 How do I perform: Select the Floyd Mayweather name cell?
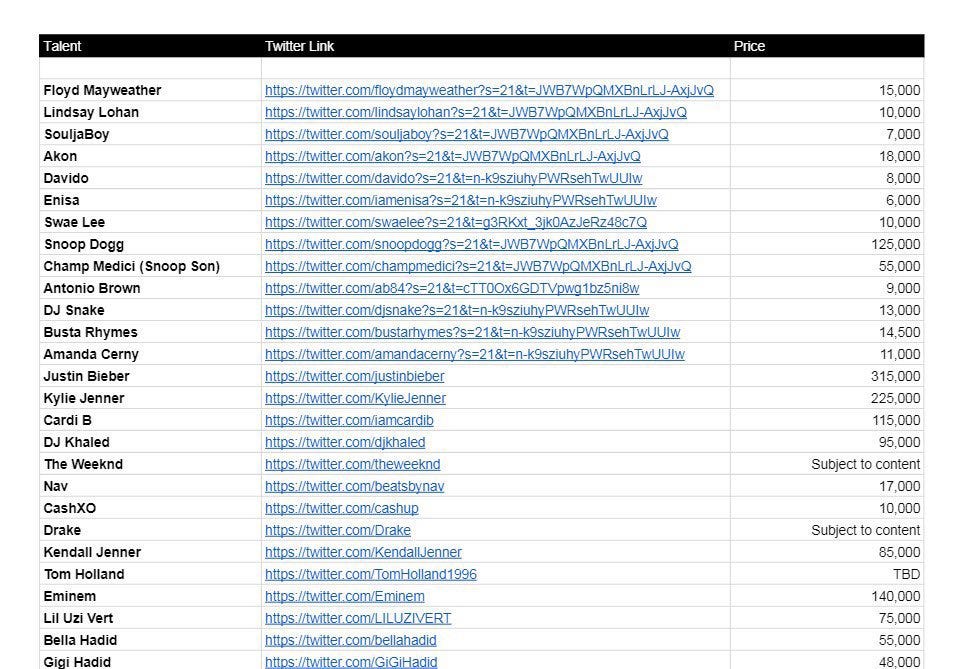coord(150,91)
